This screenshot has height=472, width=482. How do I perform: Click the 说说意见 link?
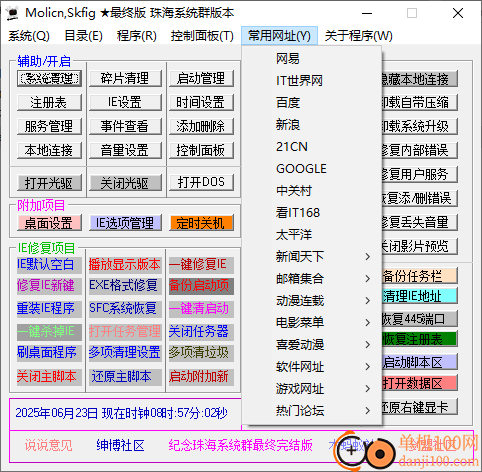pos(48,445)
